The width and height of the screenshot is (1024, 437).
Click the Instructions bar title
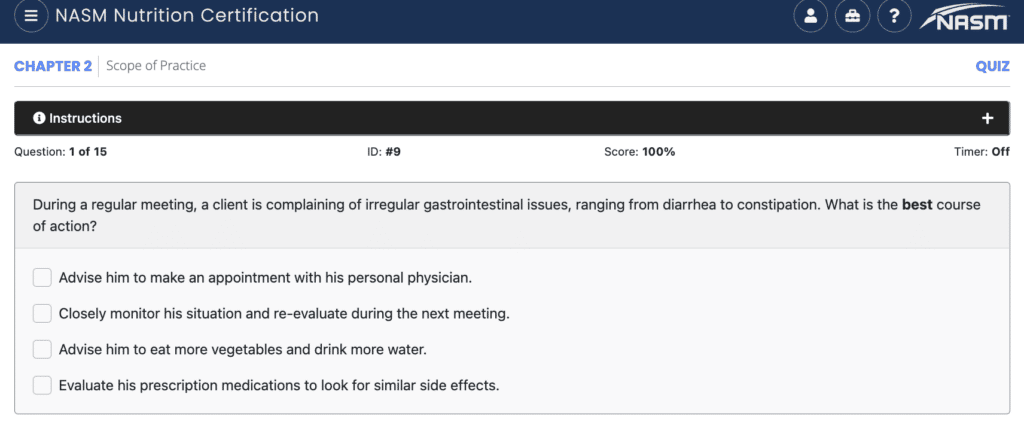click(85, 118)
